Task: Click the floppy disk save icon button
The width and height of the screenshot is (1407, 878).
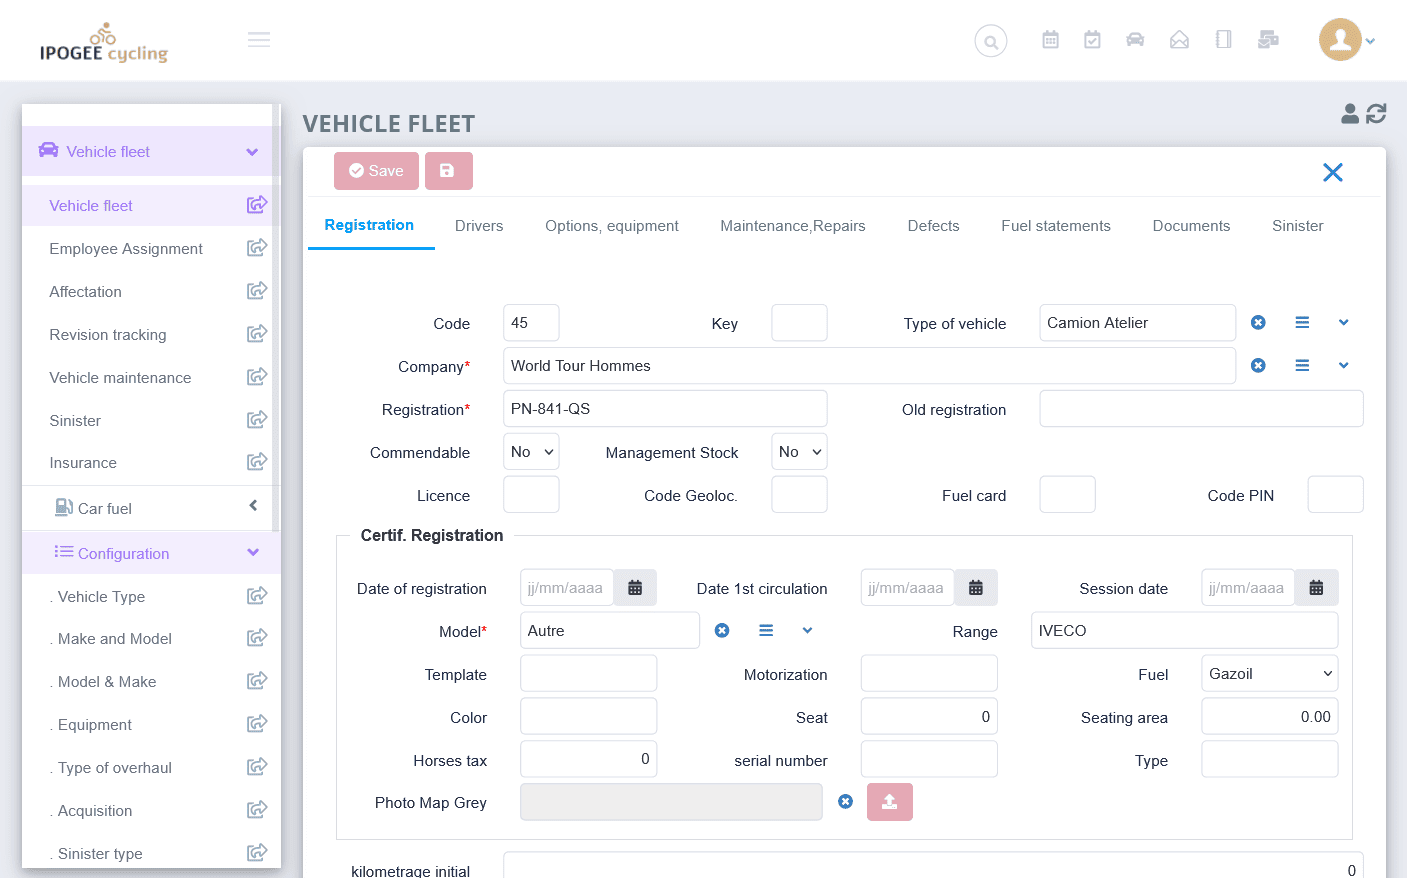Action: 448,171
